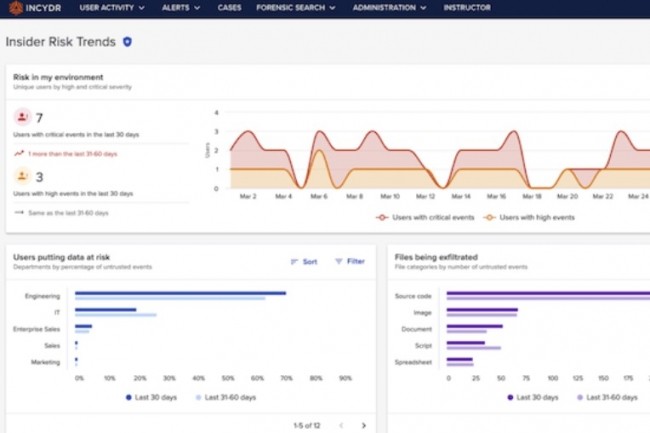Open the Cases page
This screenshot has width=650, height=433.
pyautogui.click(x=230, y=8)
